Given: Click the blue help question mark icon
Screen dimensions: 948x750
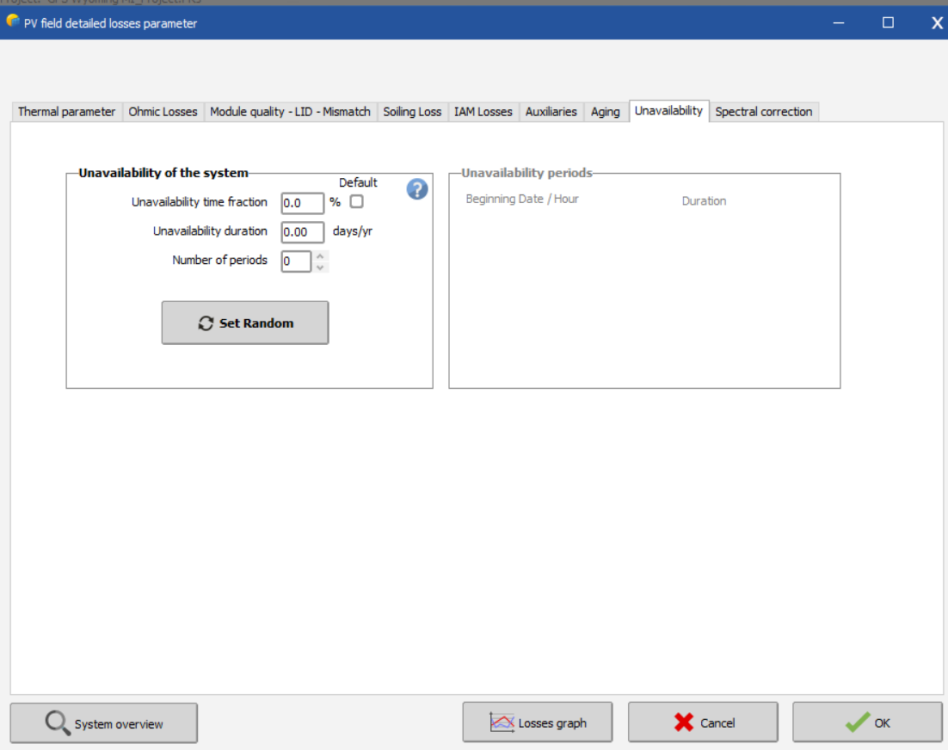Looking at the screenshot, I should tap(417, 189).
